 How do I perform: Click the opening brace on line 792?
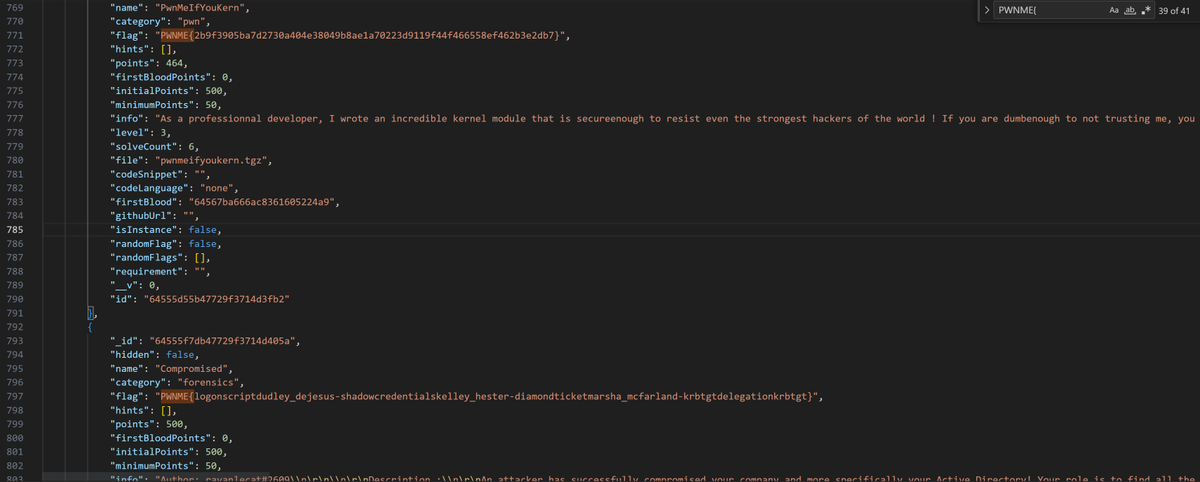click(90, 326)
